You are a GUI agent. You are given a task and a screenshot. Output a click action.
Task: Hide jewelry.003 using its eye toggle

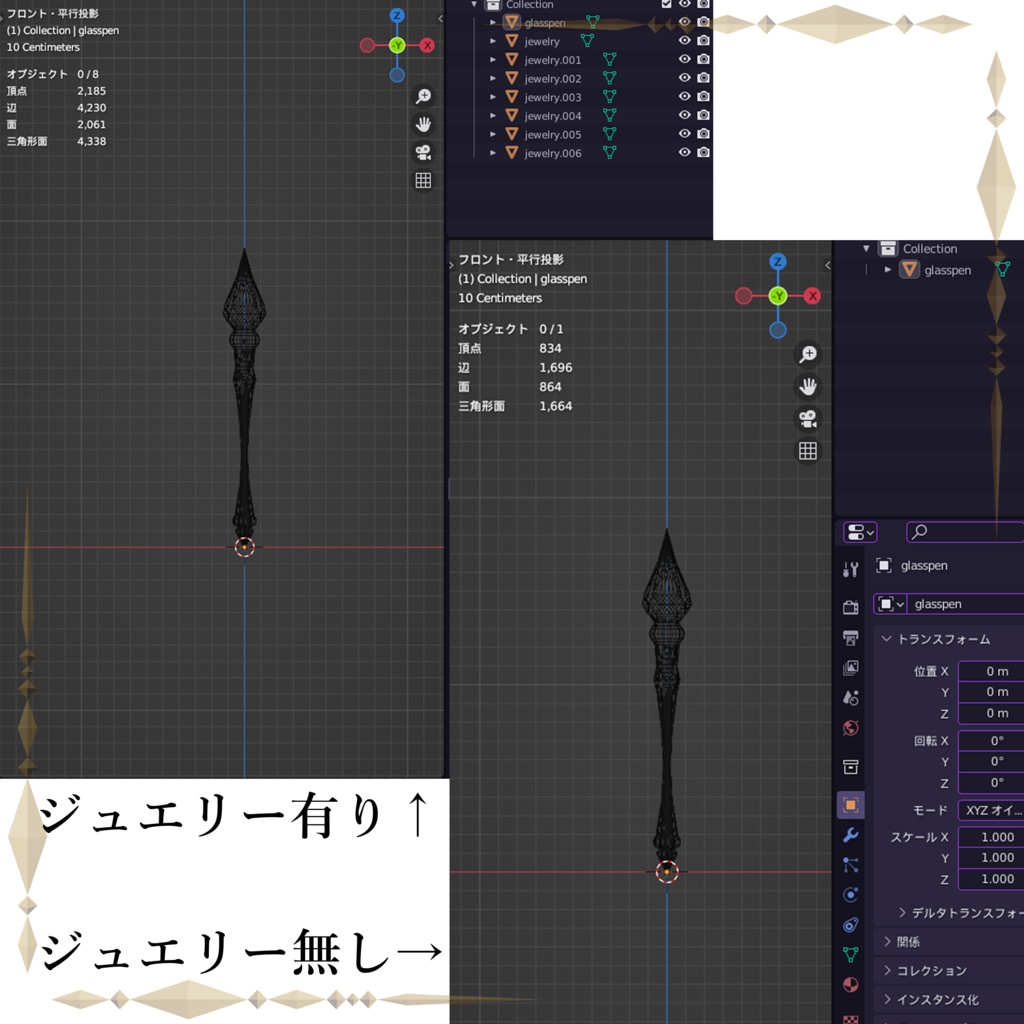click(684, 97)
